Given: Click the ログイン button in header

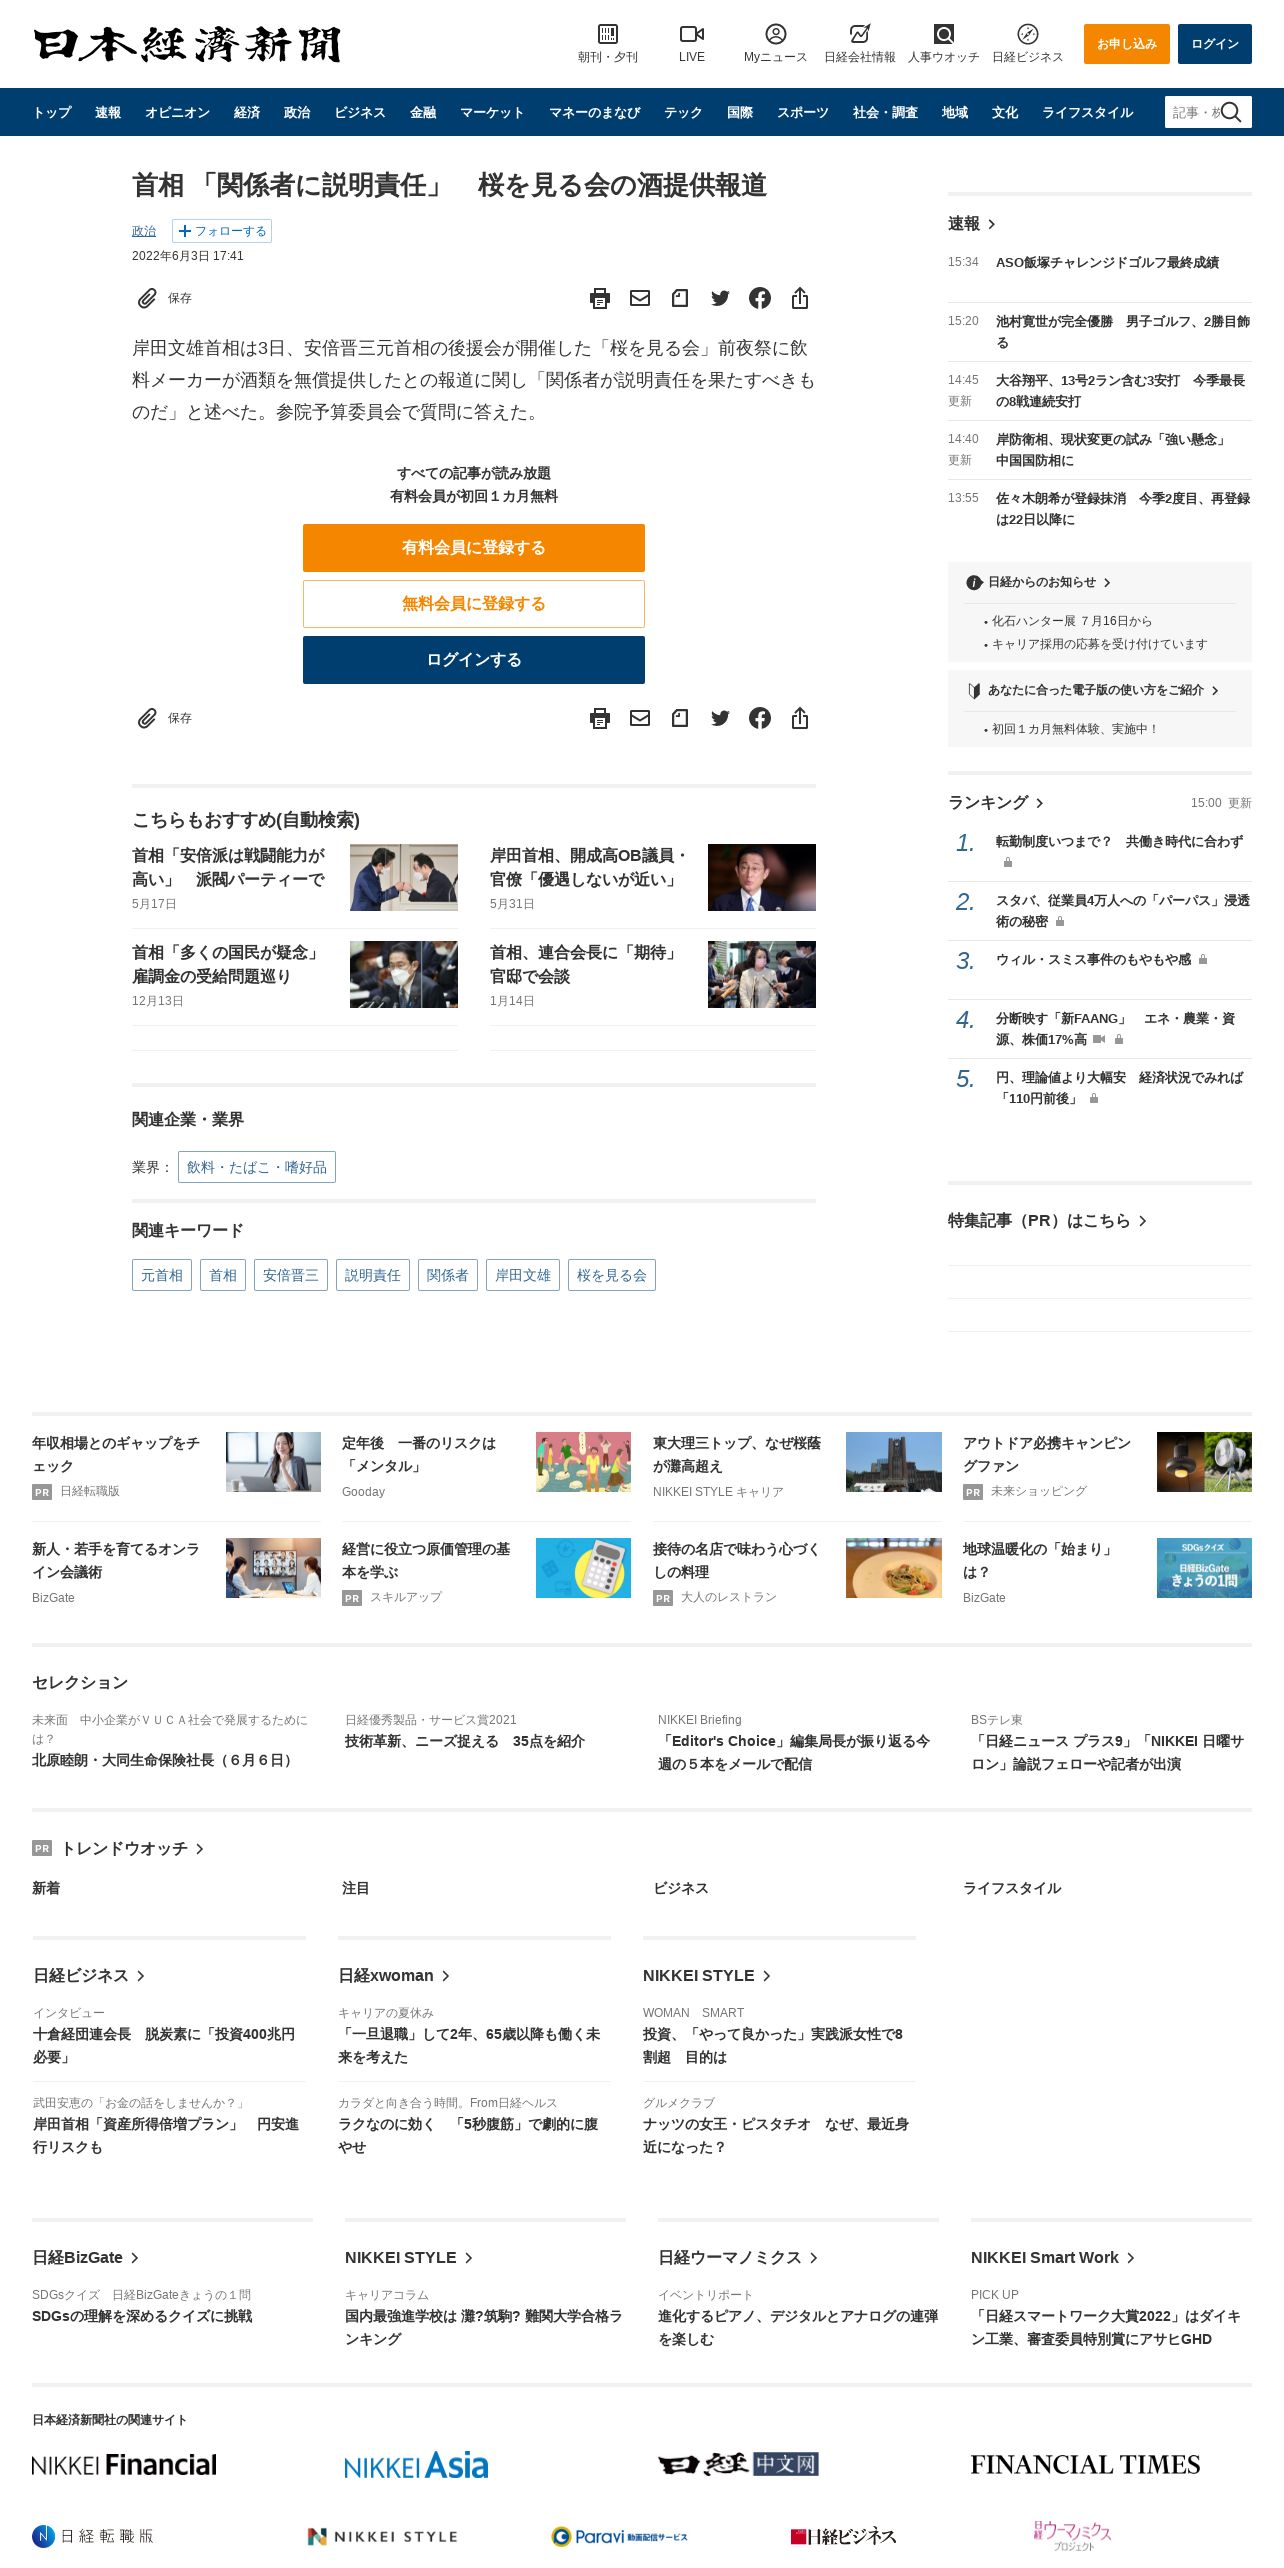Looking at the screenshot, I should pyautogui.click(x=1214, y=44).
